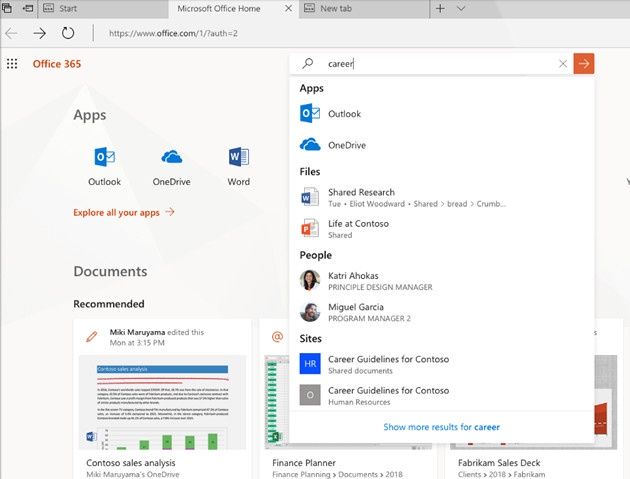This screenshot has height=479, width=630.
Task: Open the HR Career Guidelines for Contoso site
Action: click(442, 364)
